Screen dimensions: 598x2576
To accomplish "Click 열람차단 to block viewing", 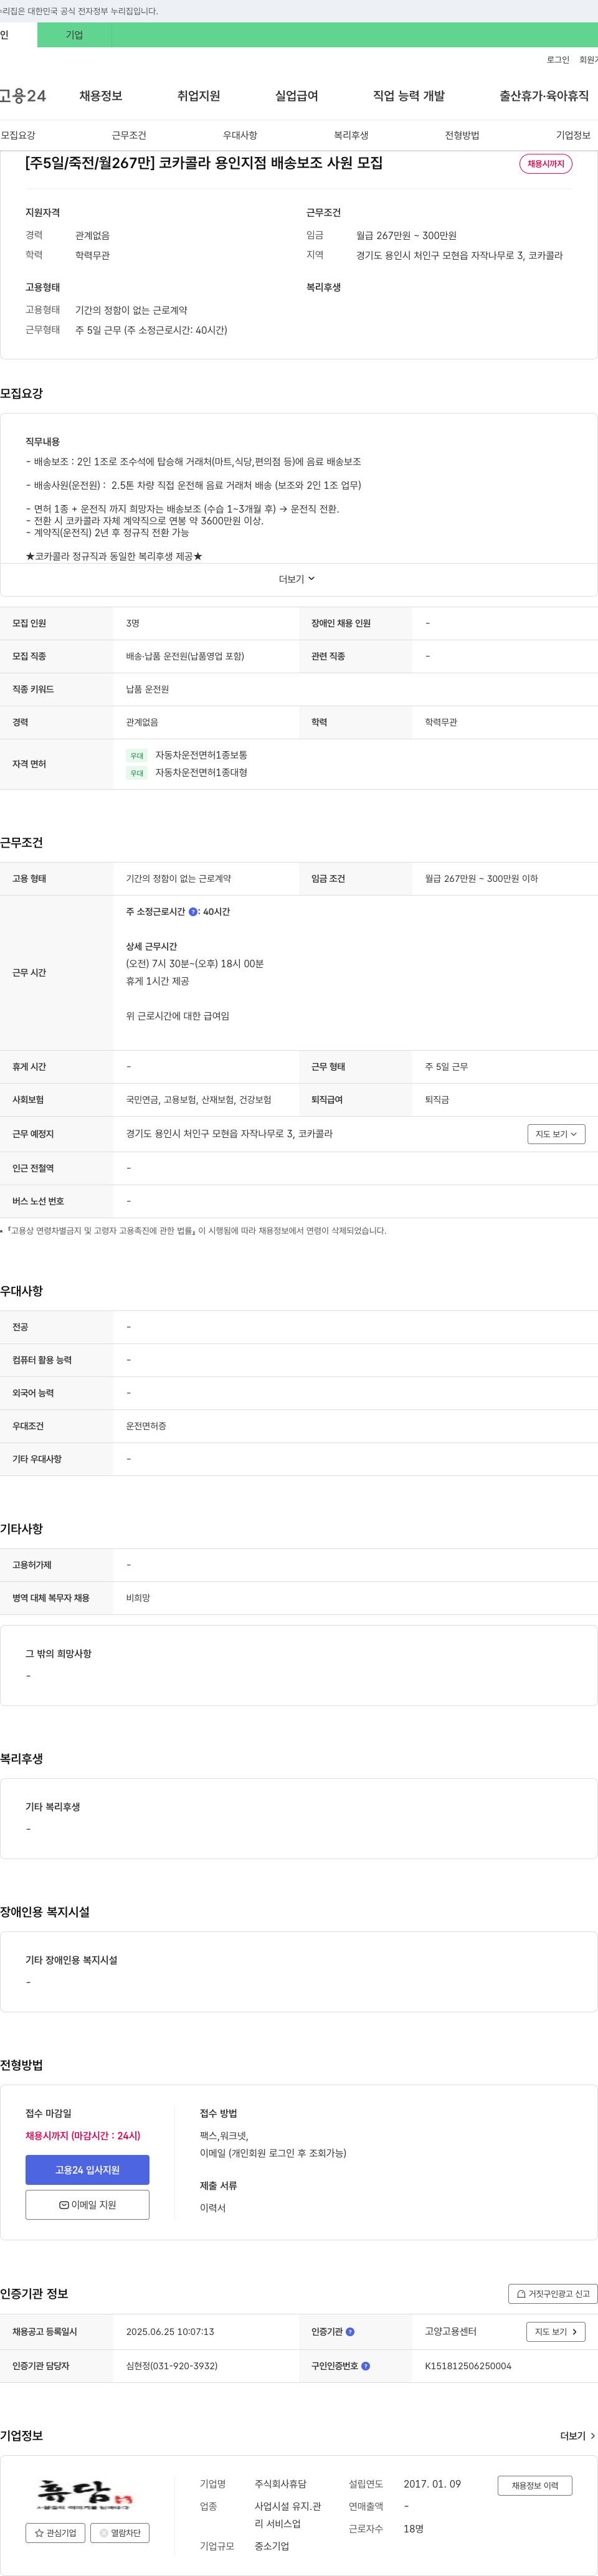I will pos(120,2533).
